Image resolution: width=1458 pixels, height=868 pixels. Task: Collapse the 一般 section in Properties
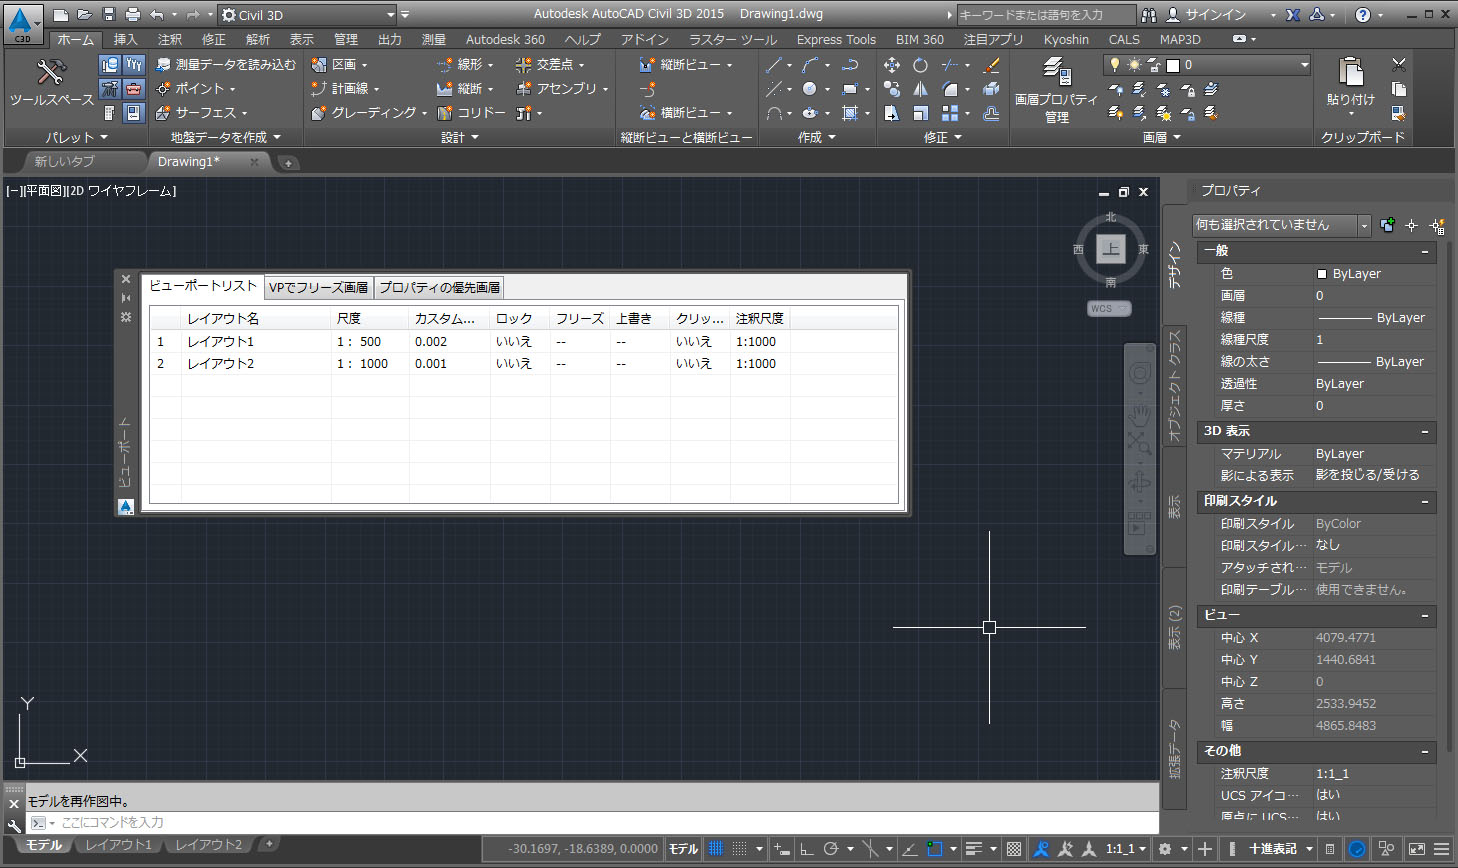coord(1425,251)
